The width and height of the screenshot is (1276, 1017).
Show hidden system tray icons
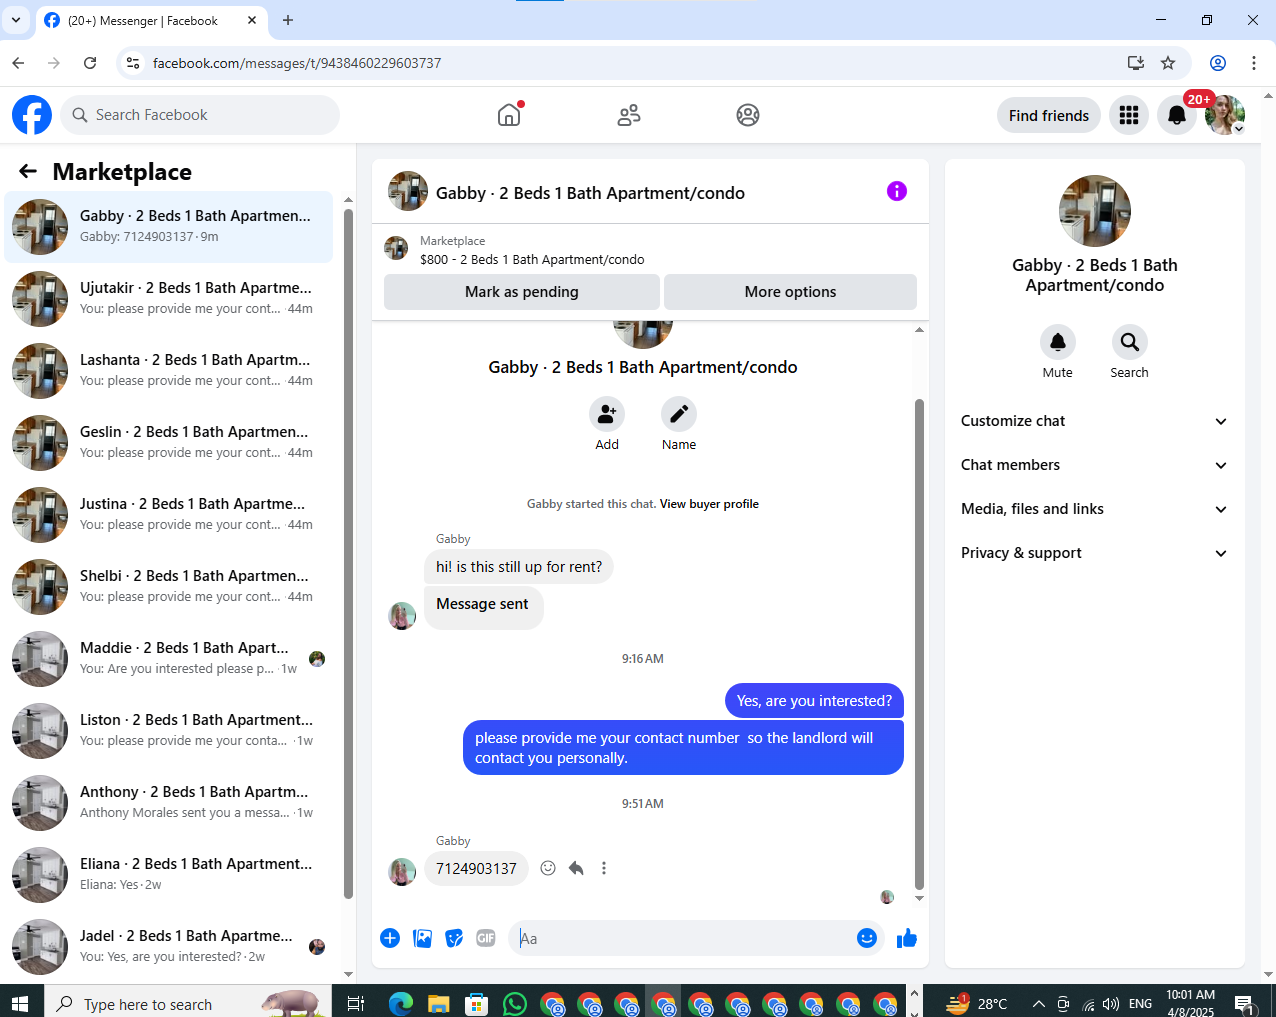tap(1038, 1004)
